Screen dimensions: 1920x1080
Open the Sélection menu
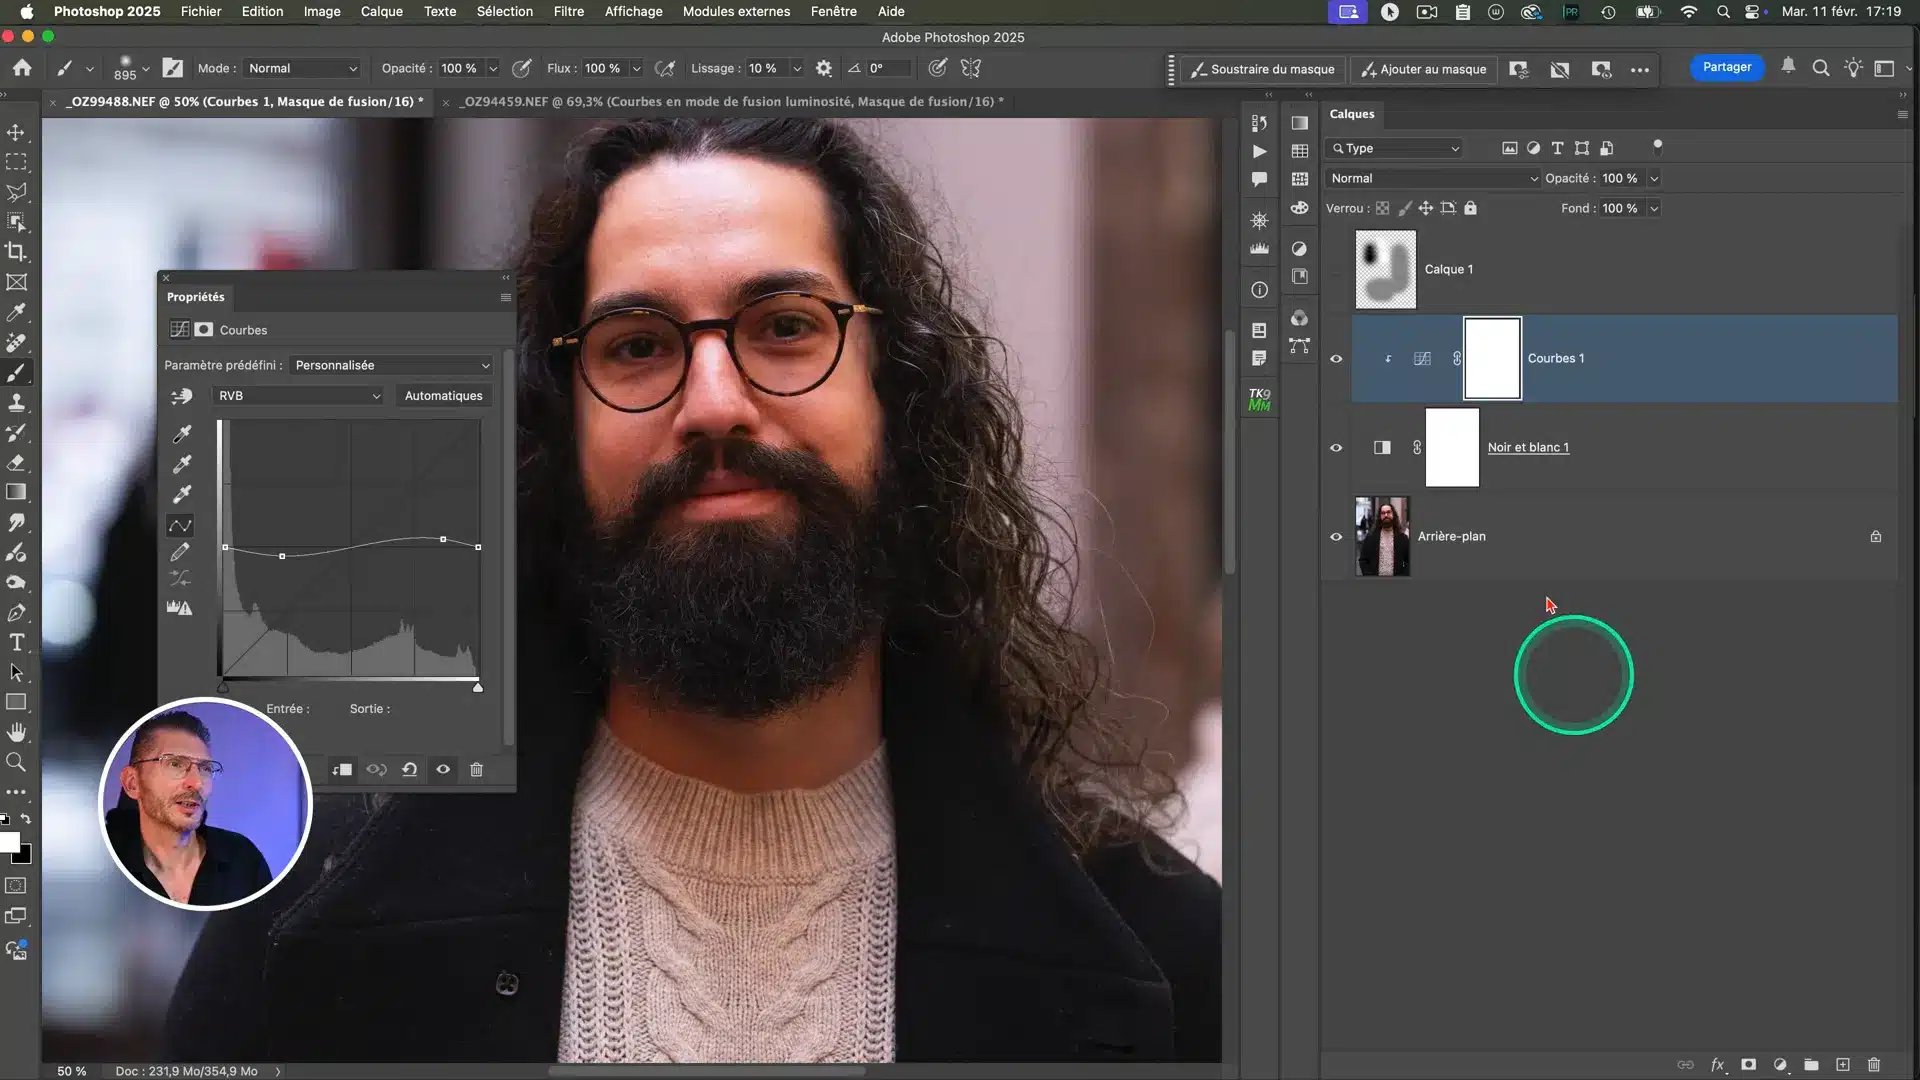point(504,11)
